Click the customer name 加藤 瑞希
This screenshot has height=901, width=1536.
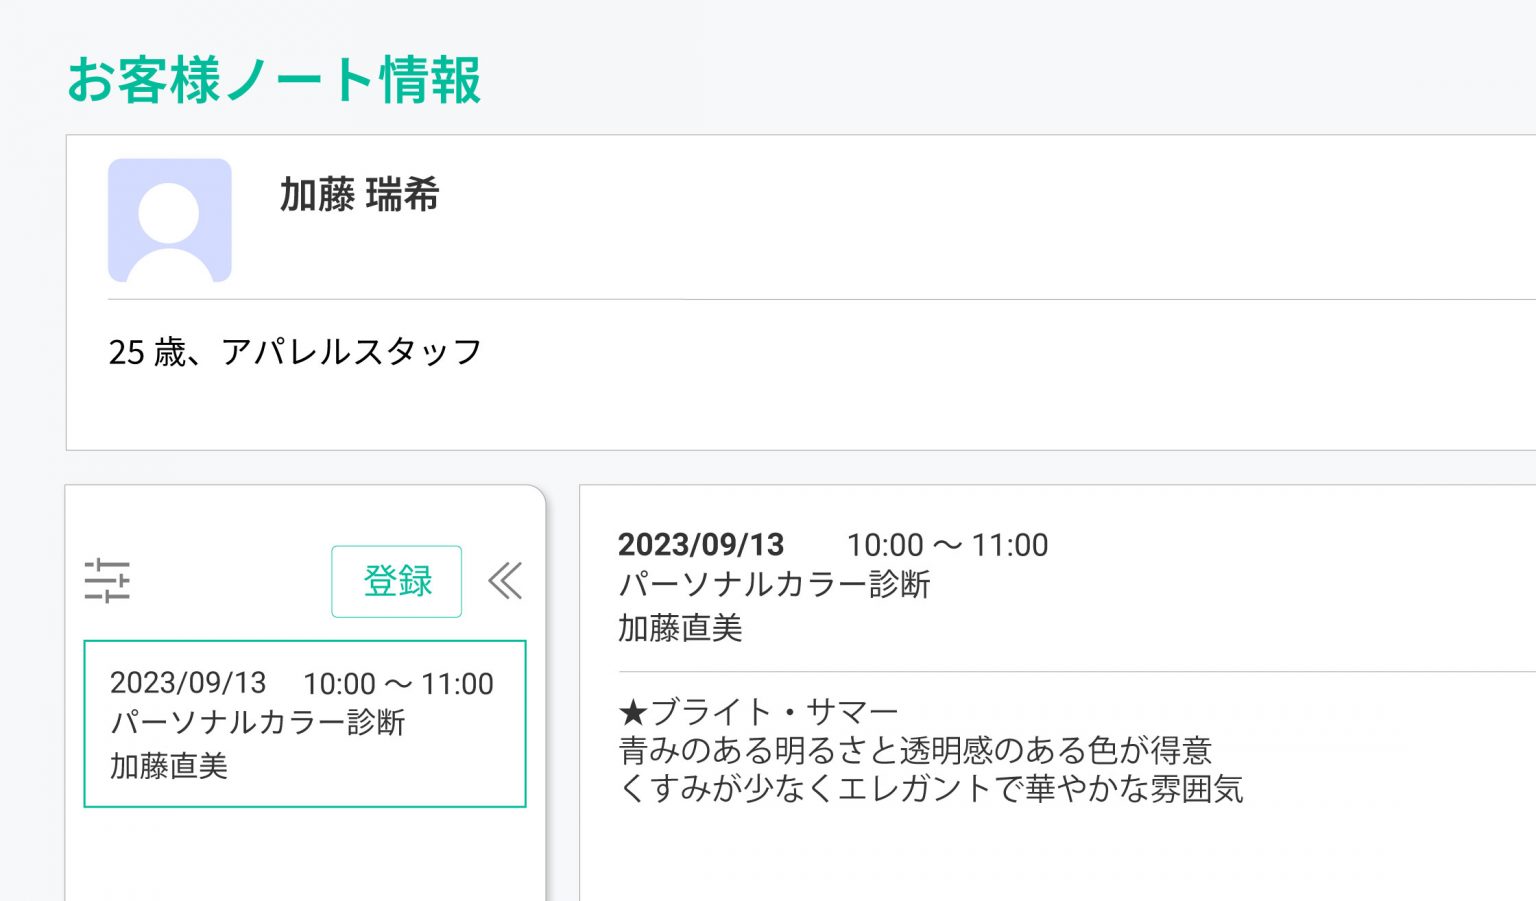359,194
